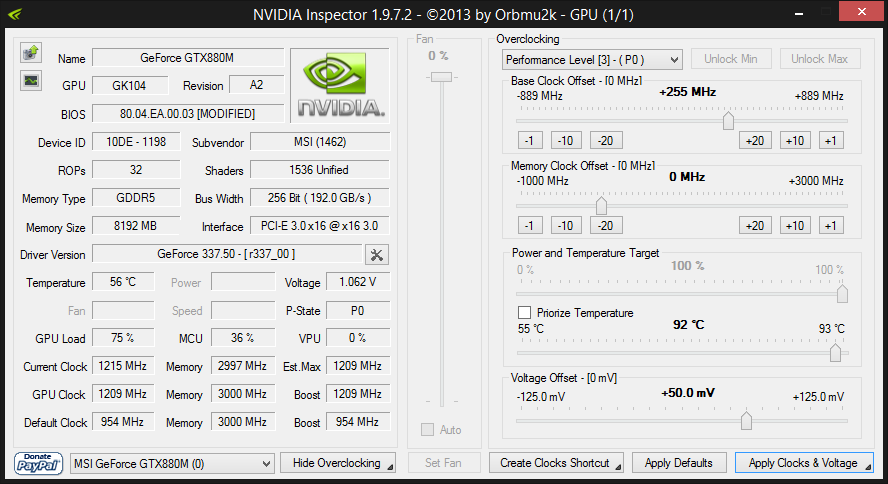
Task: Click Memory Clock Offset -1 button
Action: point(530,225)
